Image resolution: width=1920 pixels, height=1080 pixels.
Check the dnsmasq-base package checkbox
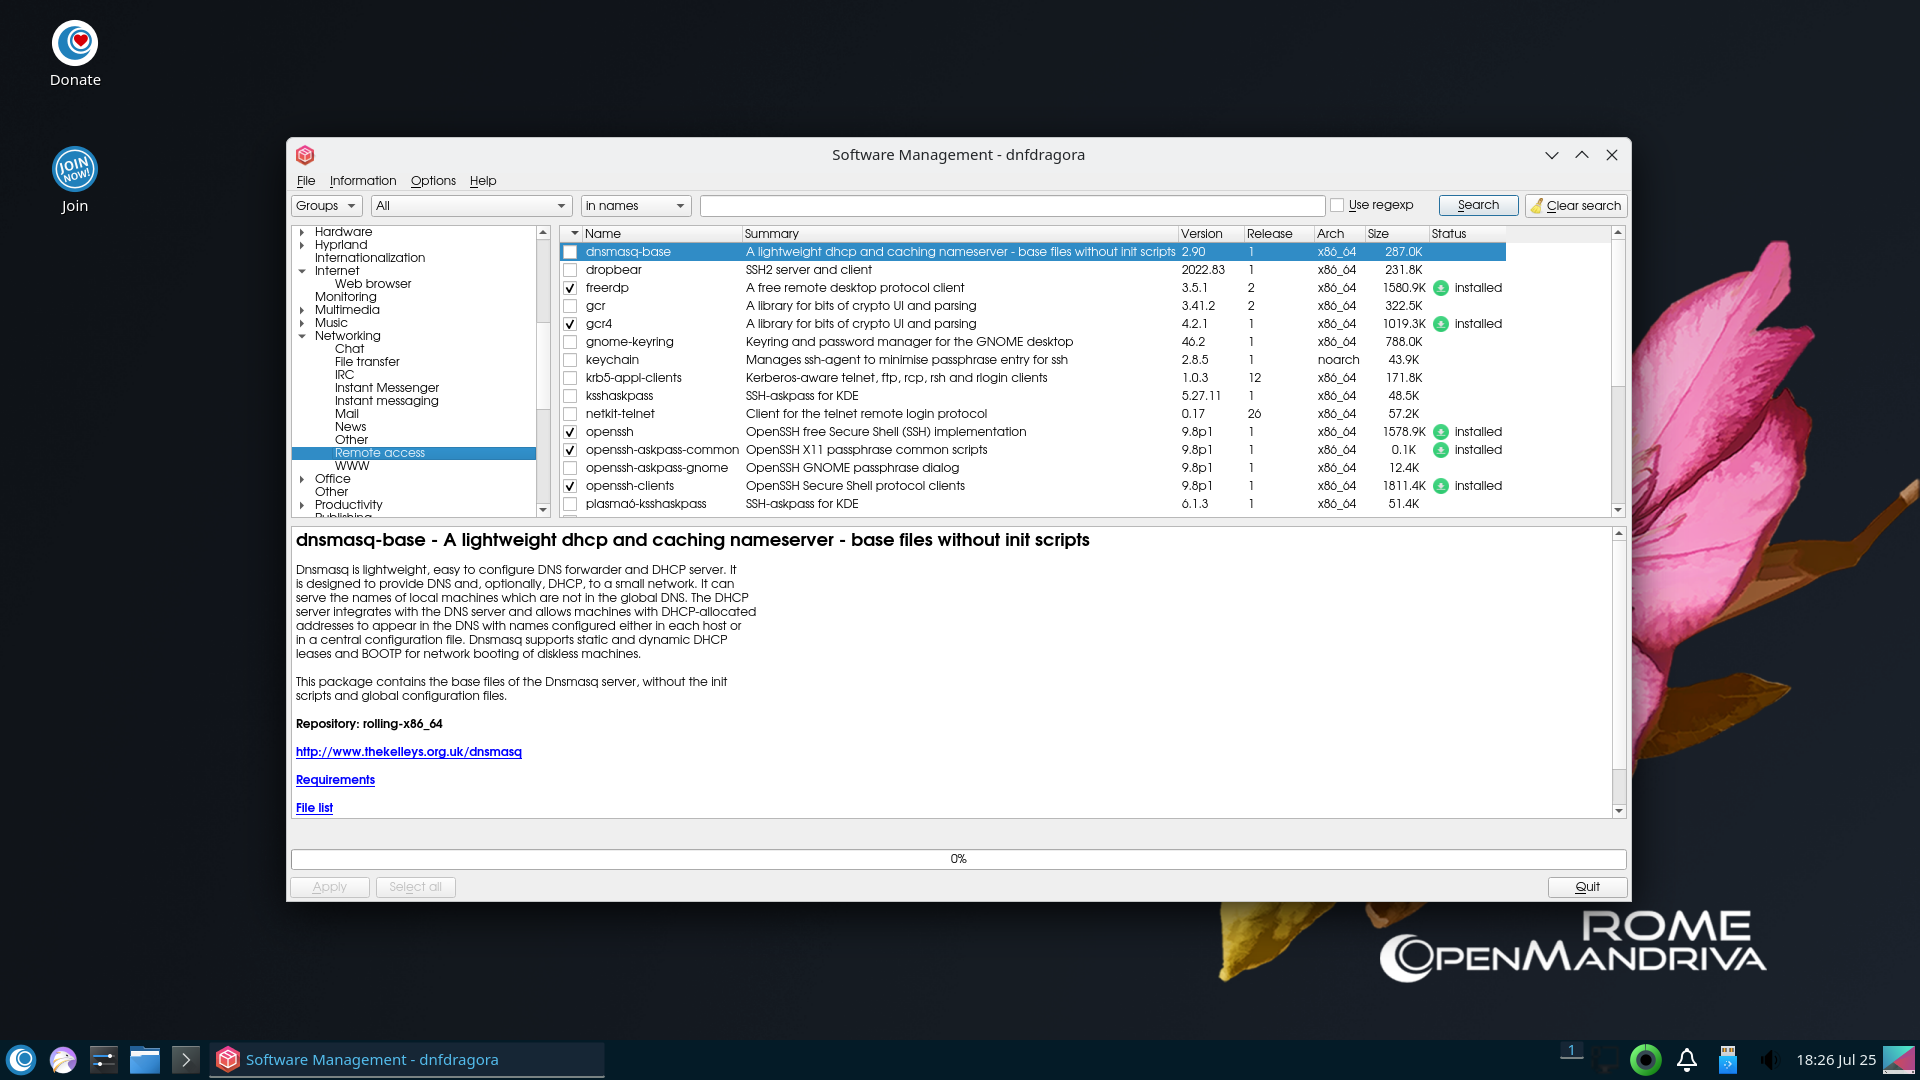tap(570, 252)
